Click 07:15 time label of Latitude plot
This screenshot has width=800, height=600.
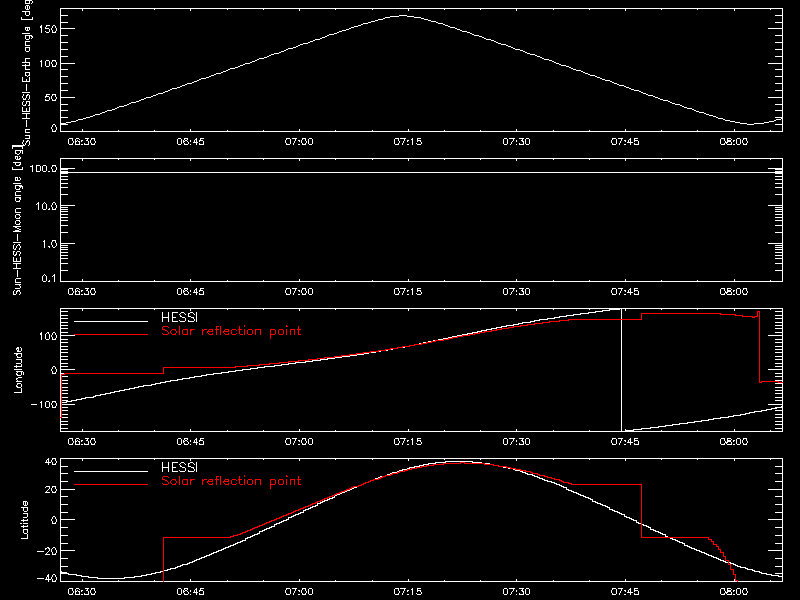tap(408, 591)
